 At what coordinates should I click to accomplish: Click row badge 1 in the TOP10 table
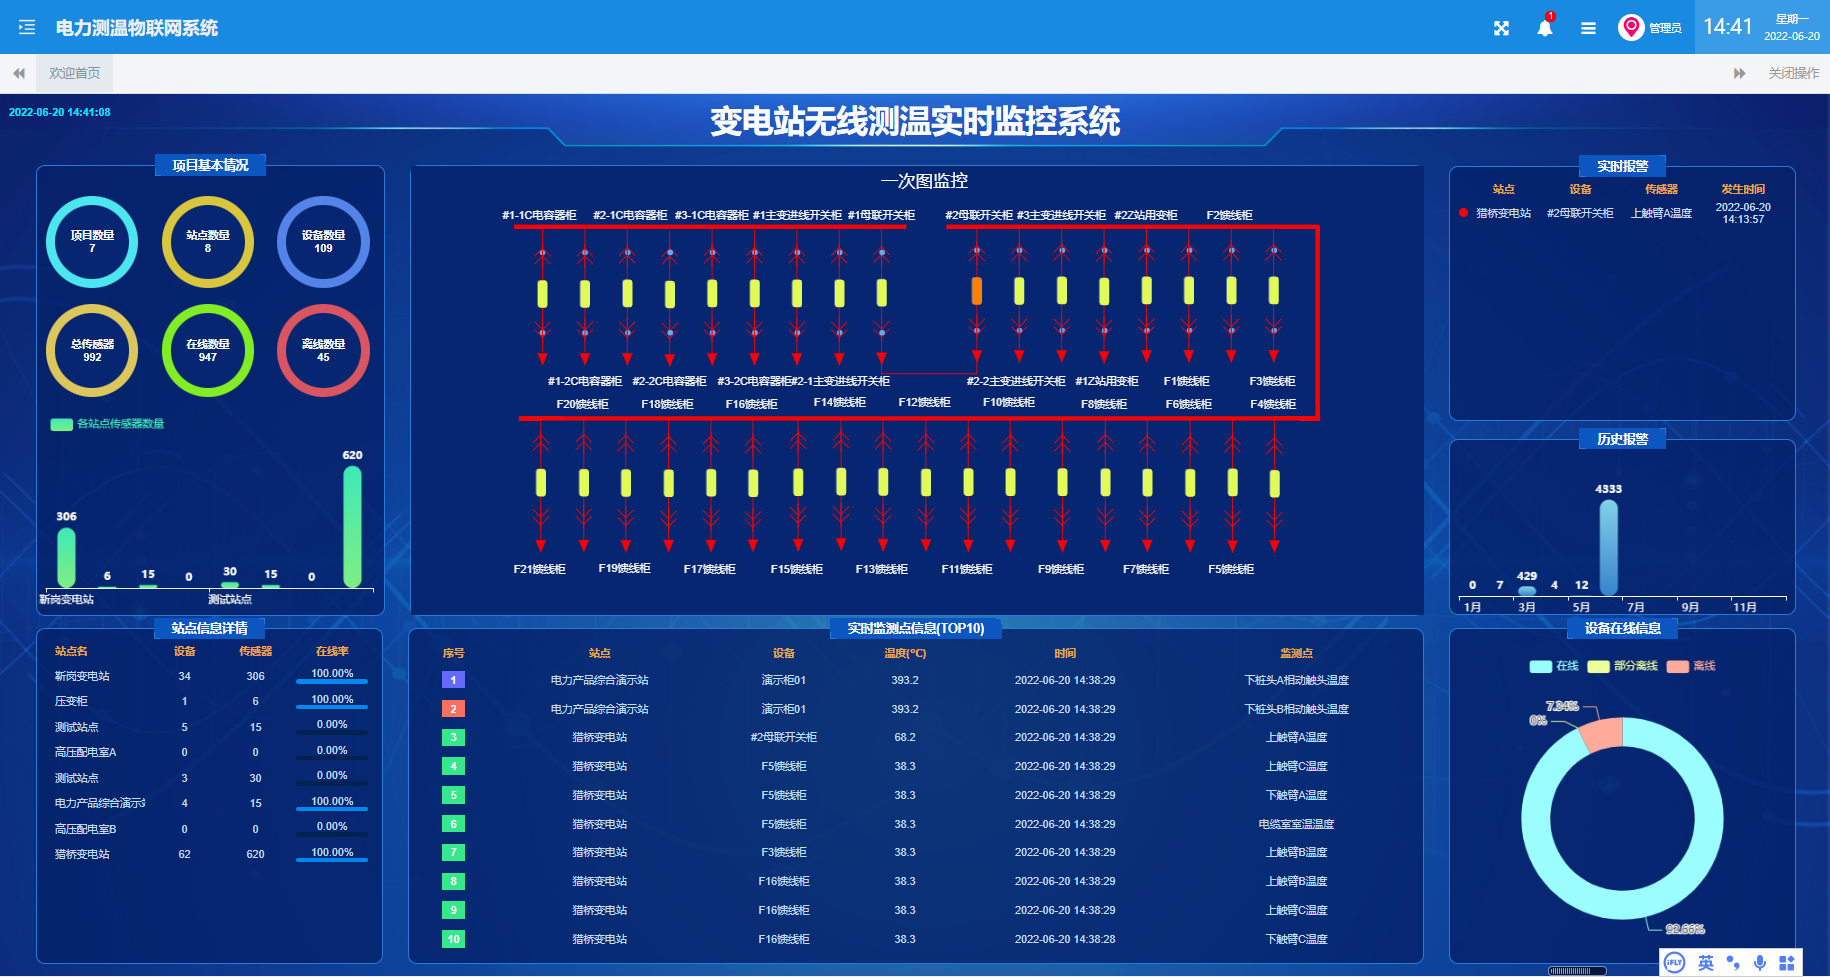(x=453, y=679)
